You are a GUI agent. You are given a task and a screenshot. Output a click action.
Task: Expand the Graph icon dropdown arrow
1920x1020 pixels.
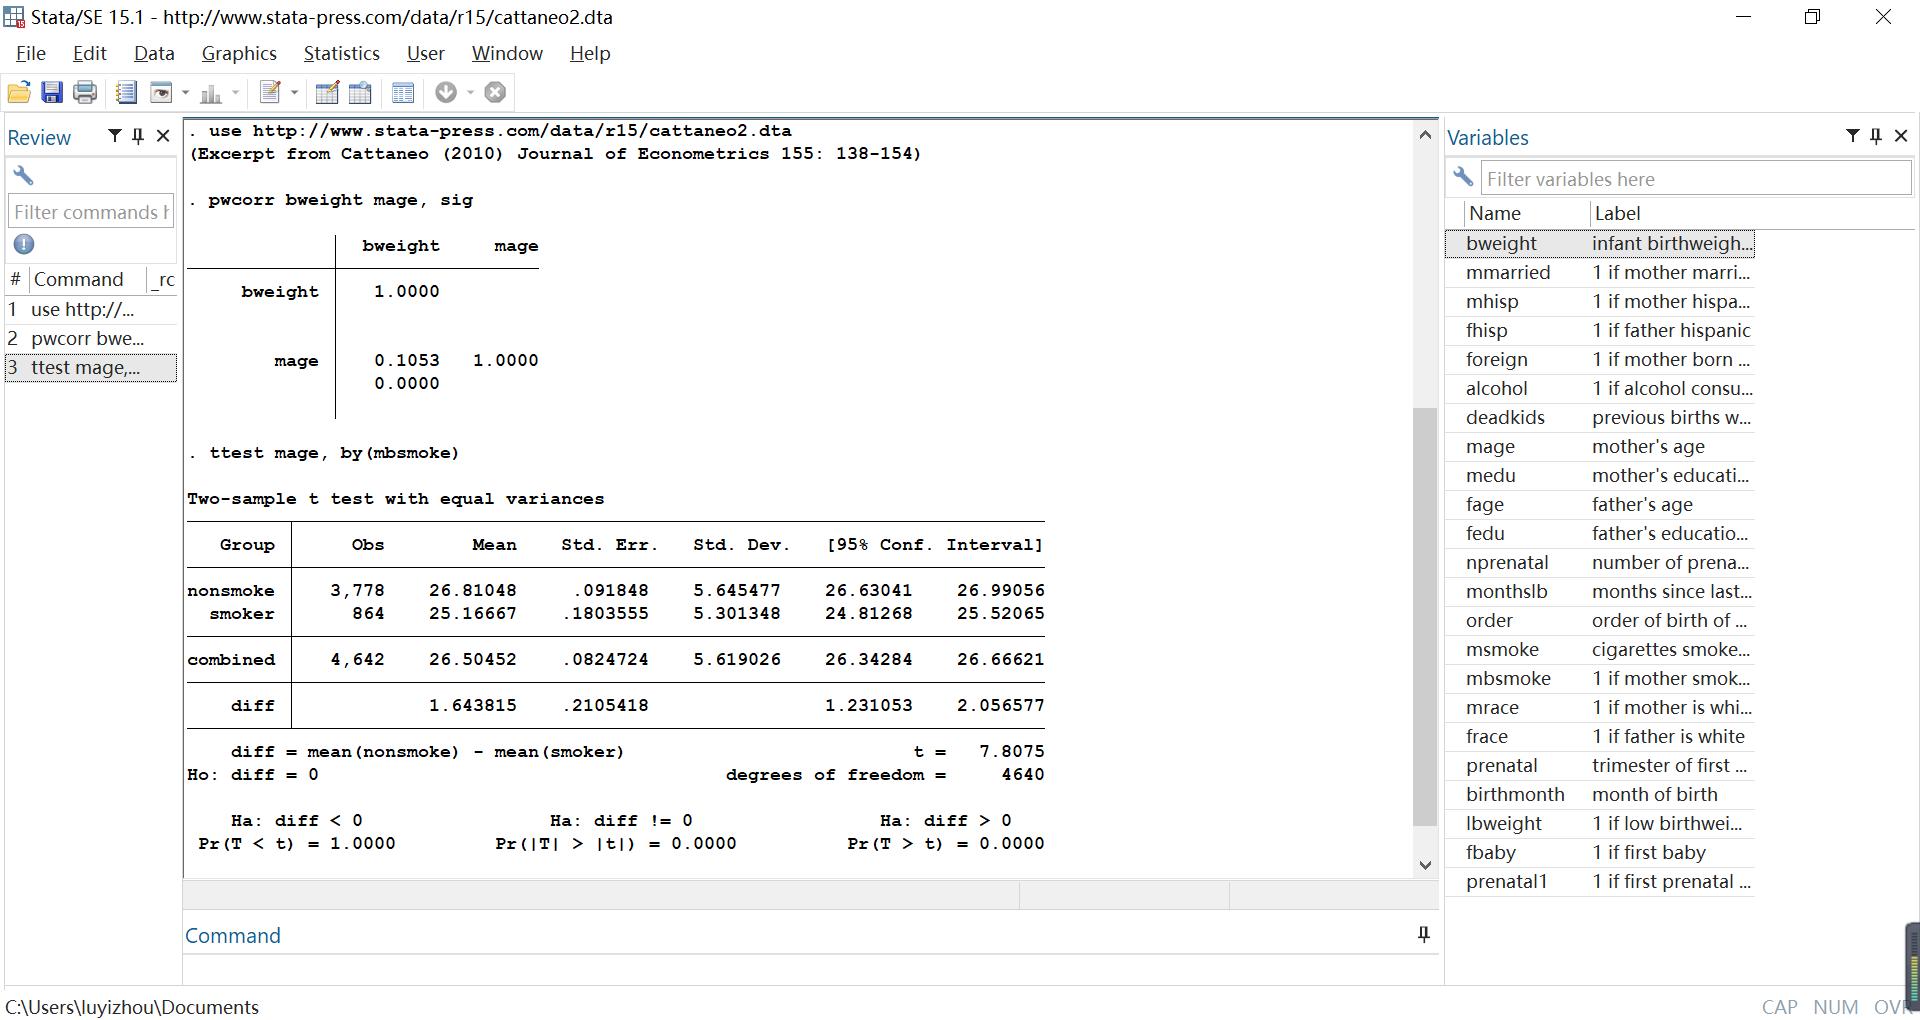click(x=236, y=93)
